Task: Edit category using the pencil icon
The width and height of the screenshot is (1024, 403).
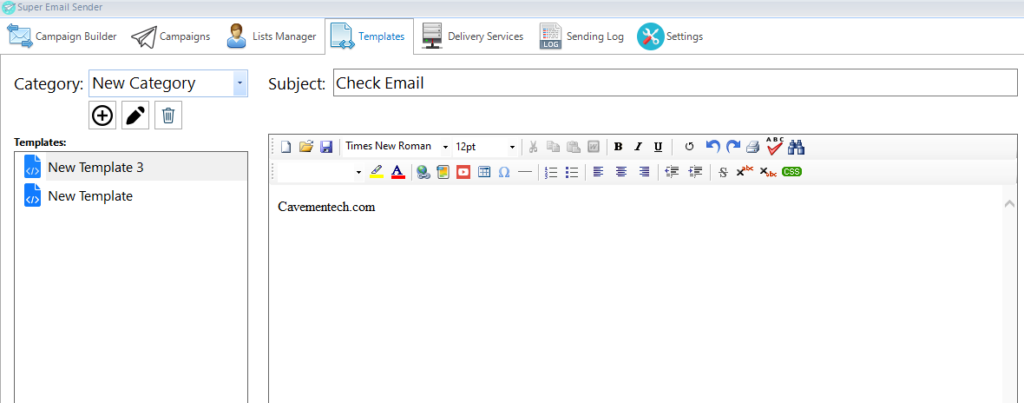Action: point(135,116)
